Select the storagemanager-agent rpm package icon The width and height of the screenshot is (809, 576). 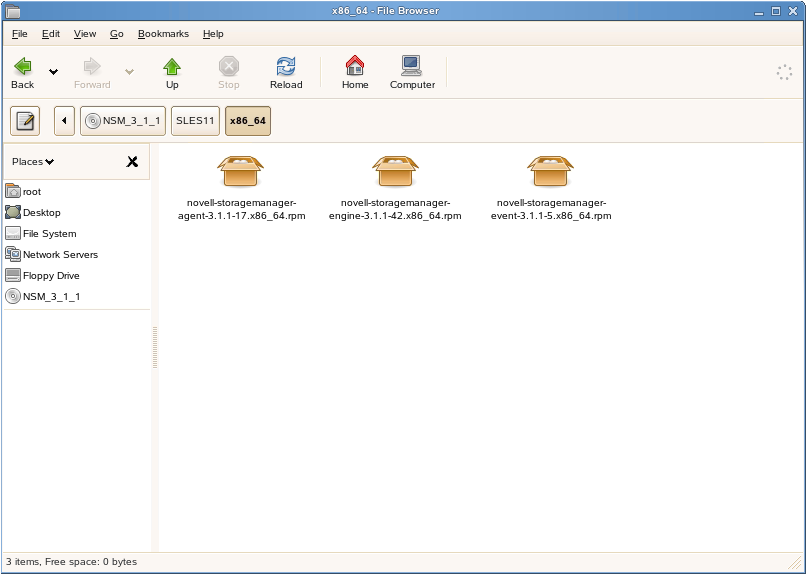pos(240,171)
